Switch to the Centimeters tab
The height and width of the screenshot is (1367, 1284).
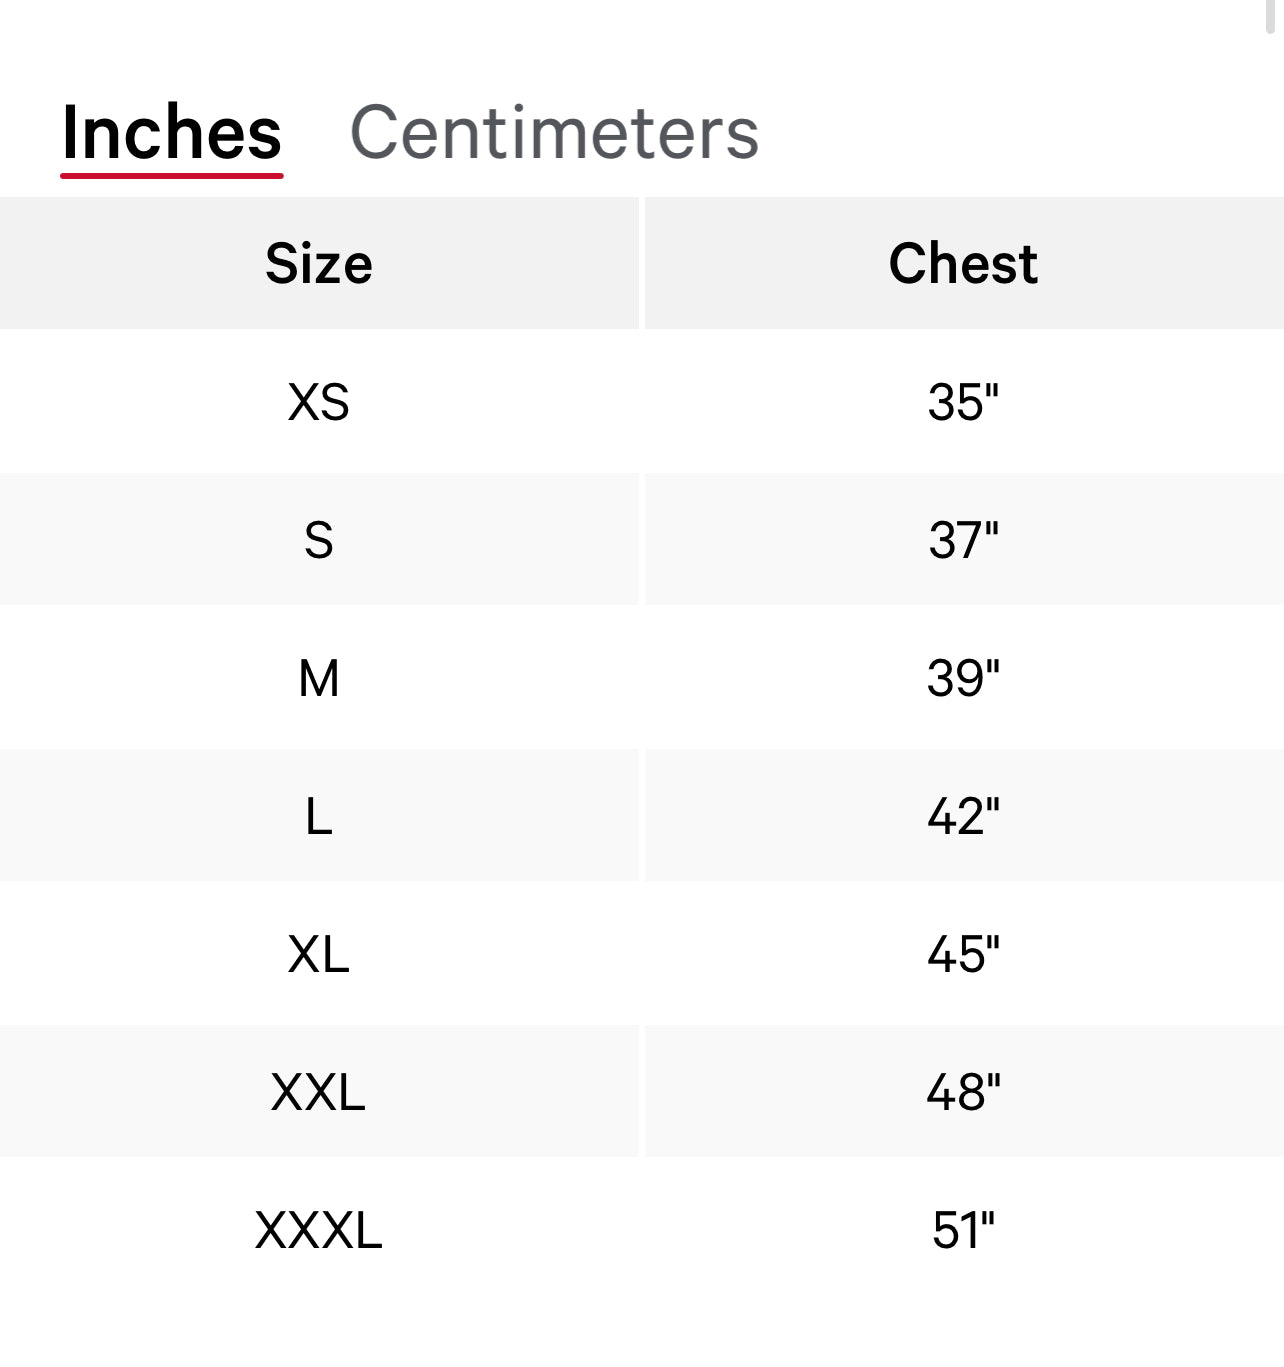pyautogui.click(x=554, y=133)
